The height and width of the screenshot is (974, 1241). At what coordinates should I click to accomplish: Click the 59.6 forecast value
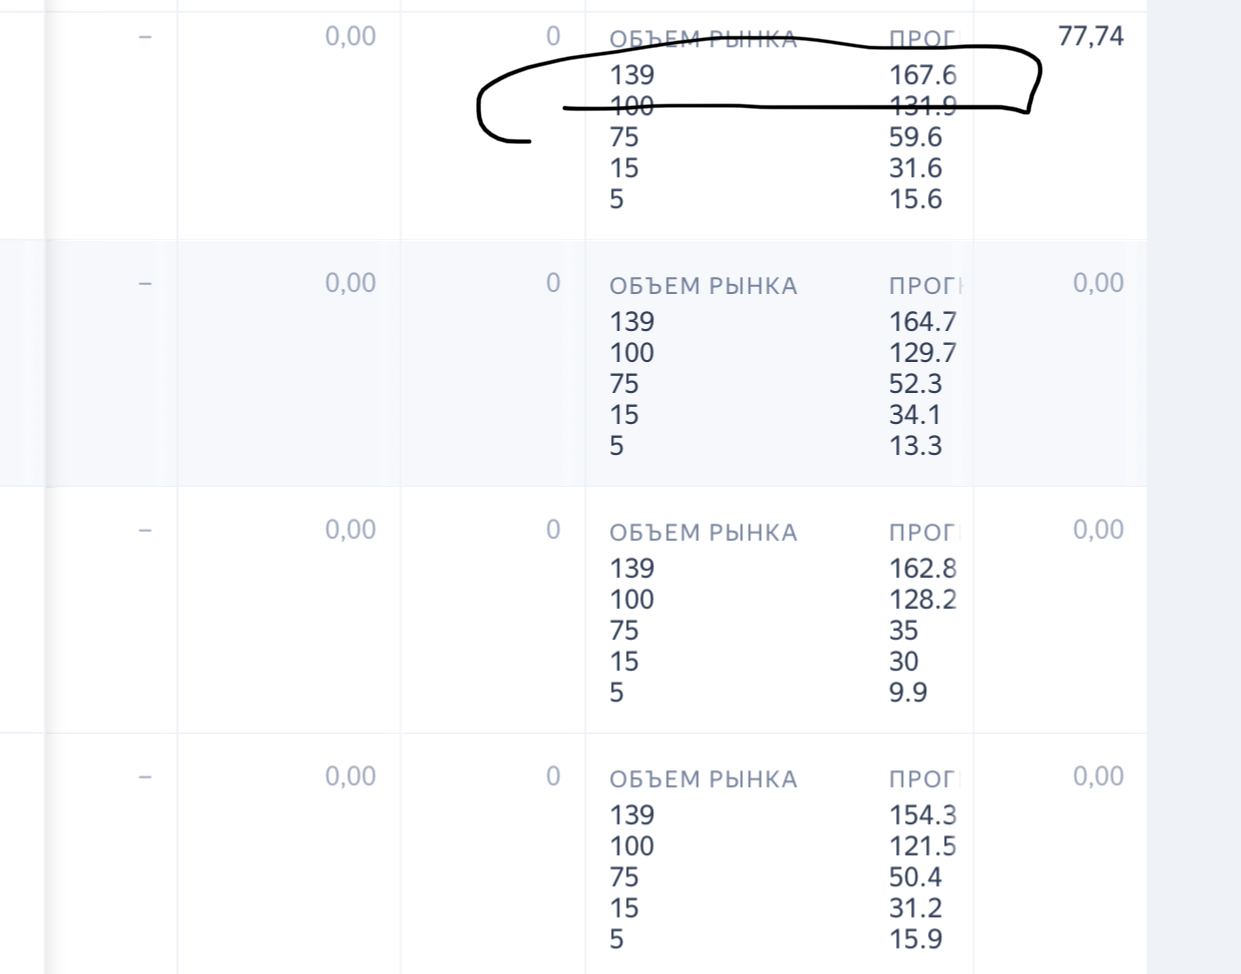click(x=915, y=137)
